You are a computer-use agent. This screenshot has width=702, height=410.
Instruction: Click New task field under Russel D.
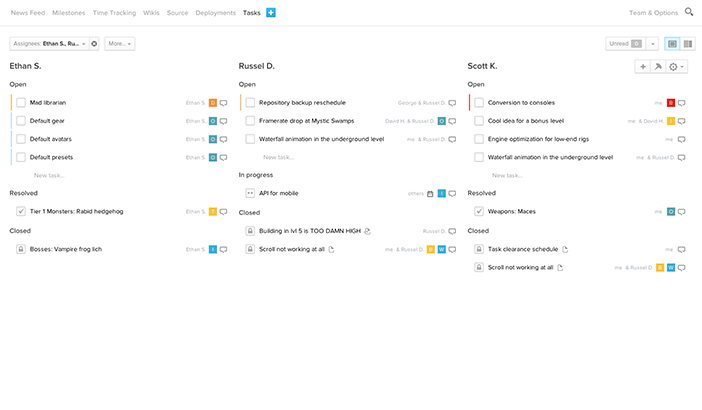[x=278, y=157]
